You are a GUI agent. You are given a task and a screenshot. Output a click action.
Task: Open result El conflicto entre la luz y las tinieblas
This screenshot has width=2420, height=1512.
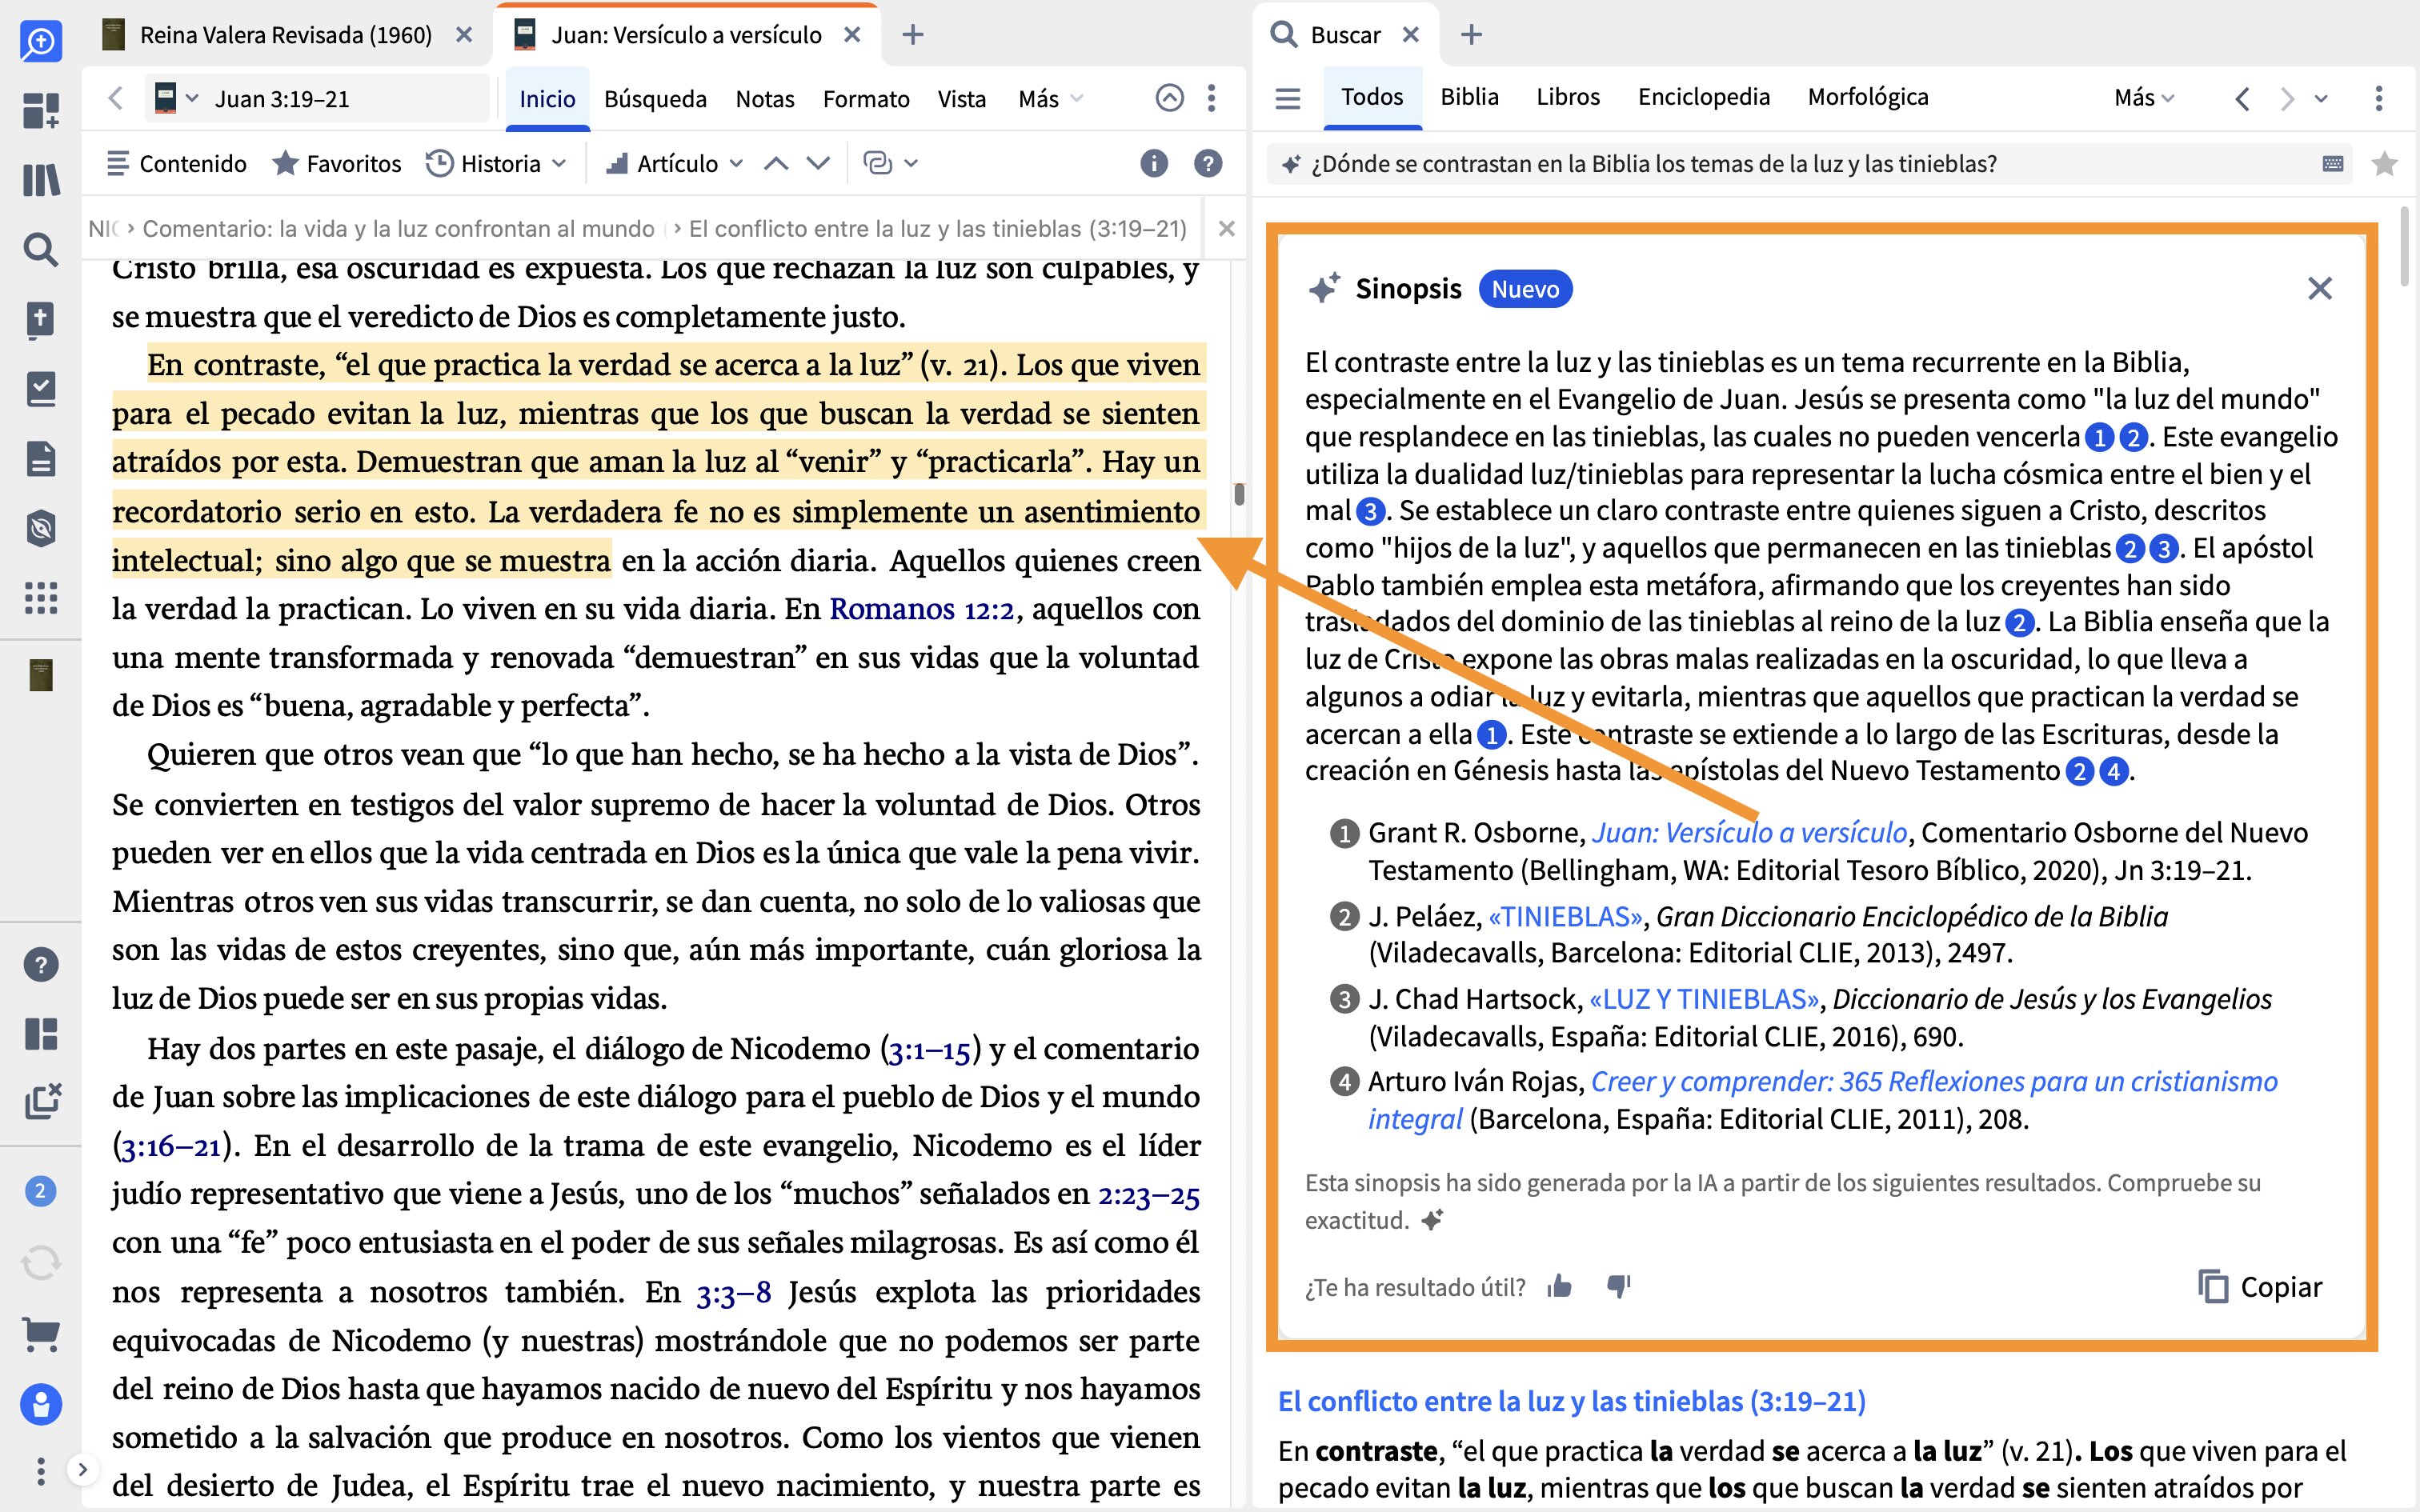[x=1572, y=1401]
